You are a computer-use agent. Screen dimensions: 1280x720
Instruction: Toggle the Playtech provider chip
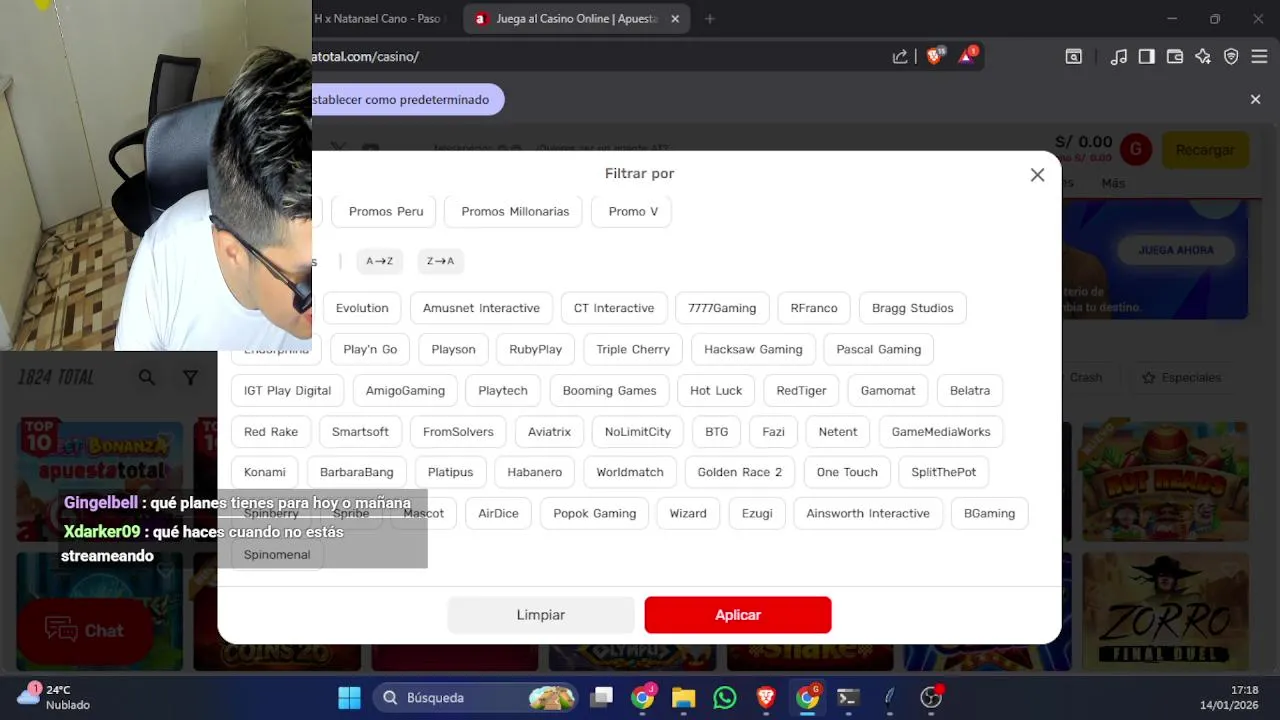503,390
